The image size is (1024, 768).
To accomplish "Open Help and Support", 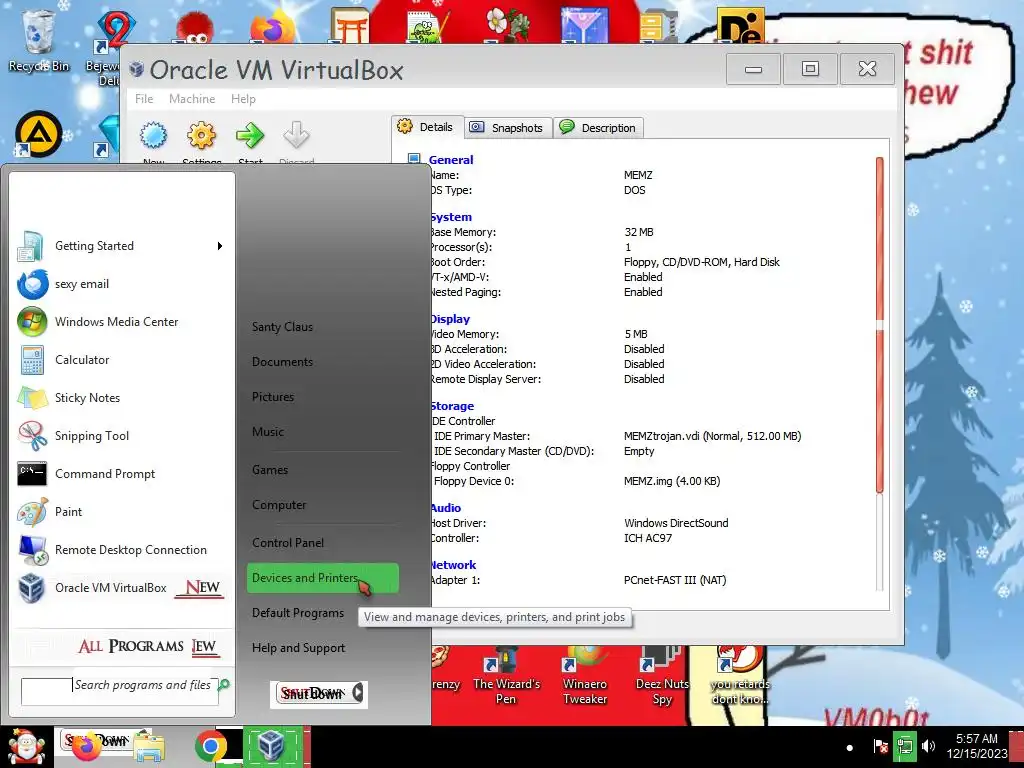I will [x=298, y=648].
